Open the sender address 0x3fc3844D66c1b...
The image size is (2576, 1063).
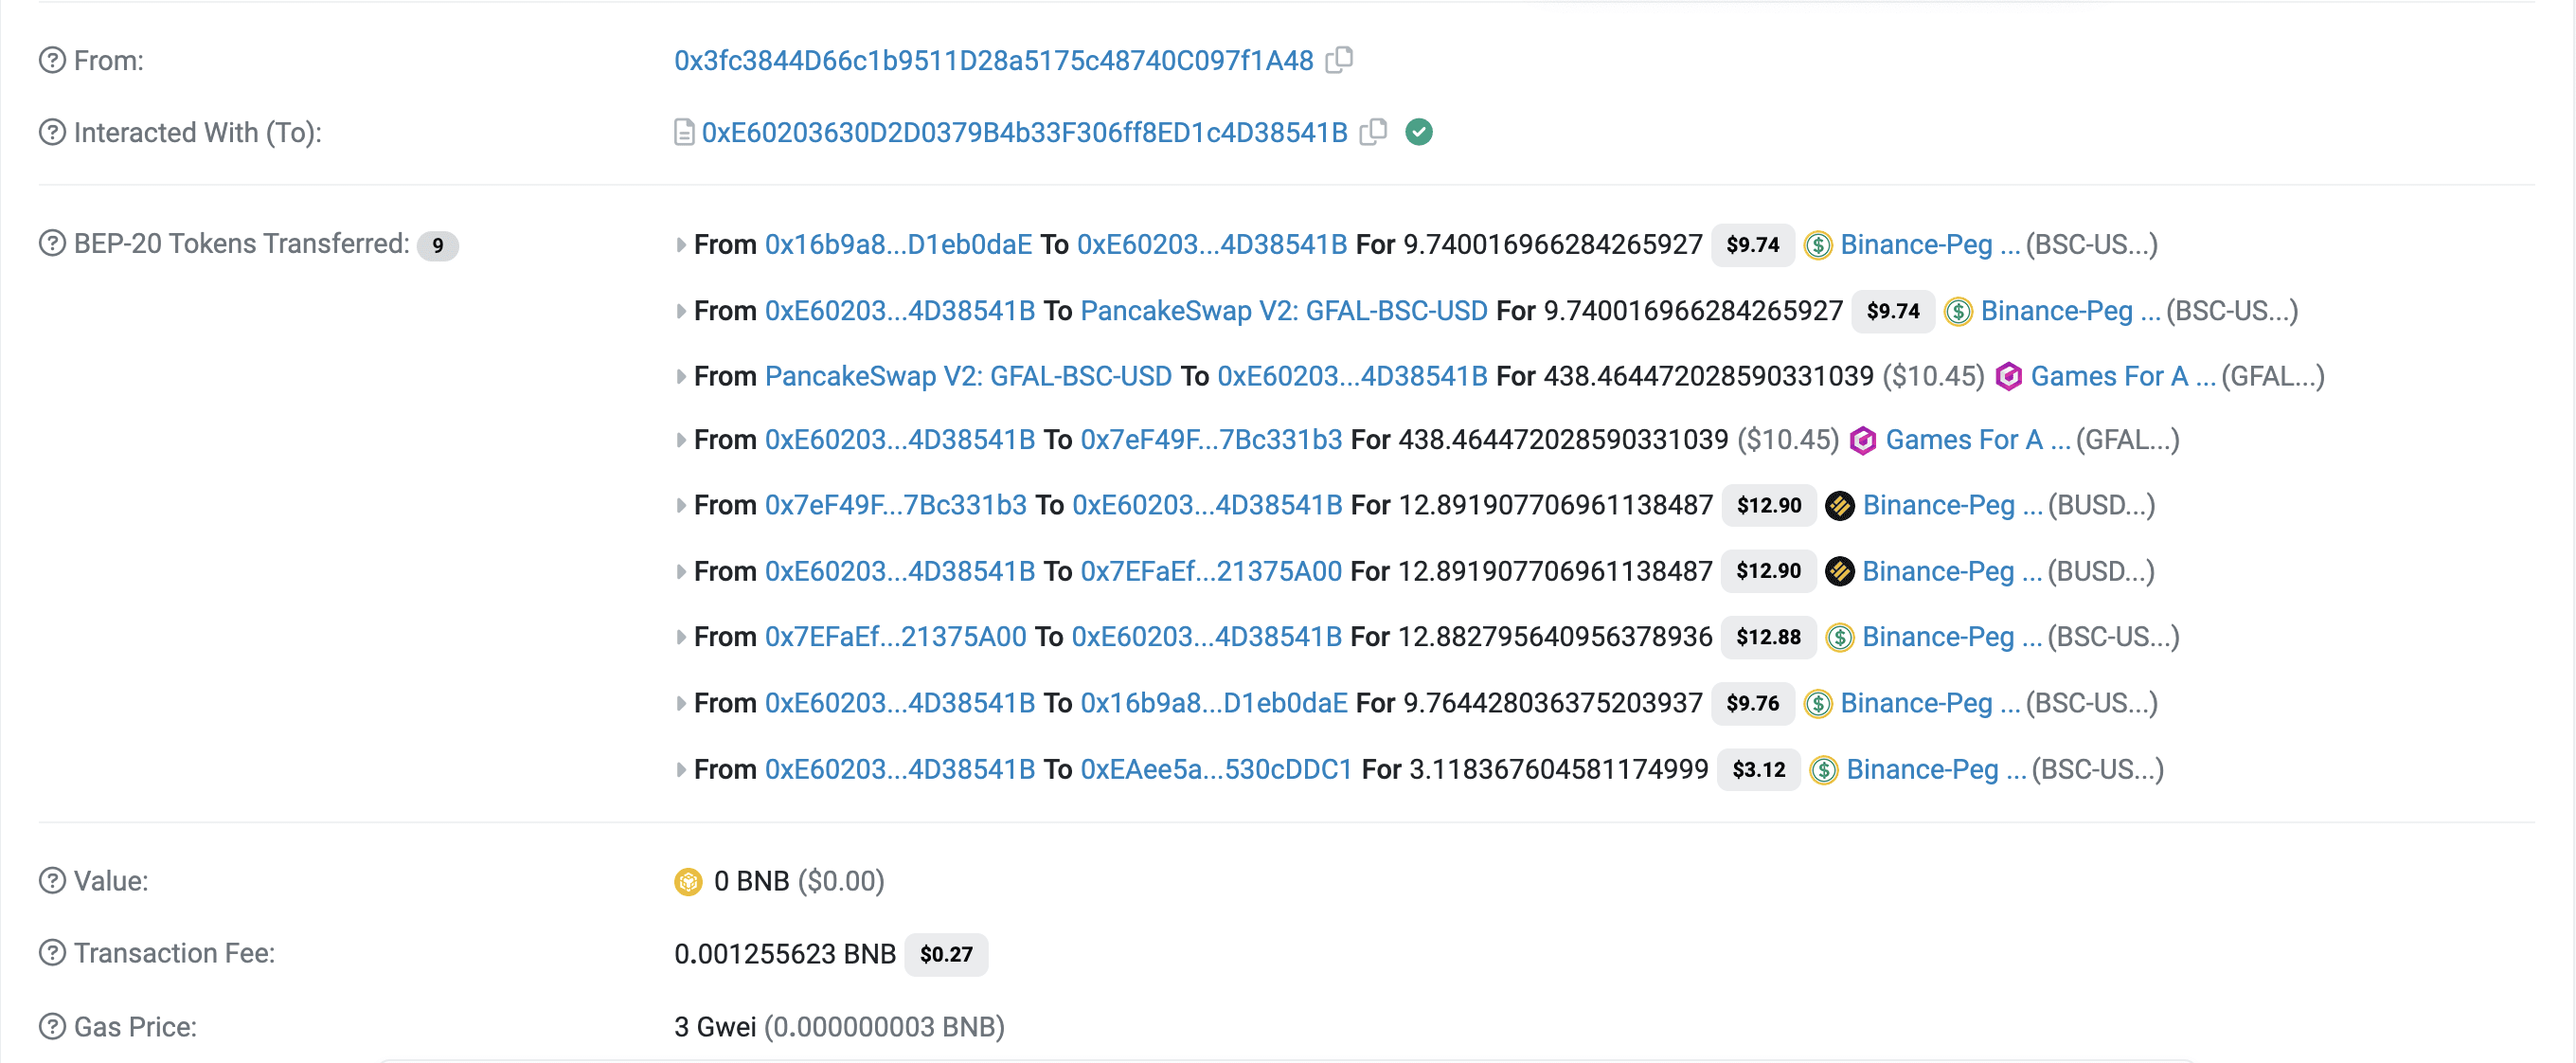coord(993,61)
